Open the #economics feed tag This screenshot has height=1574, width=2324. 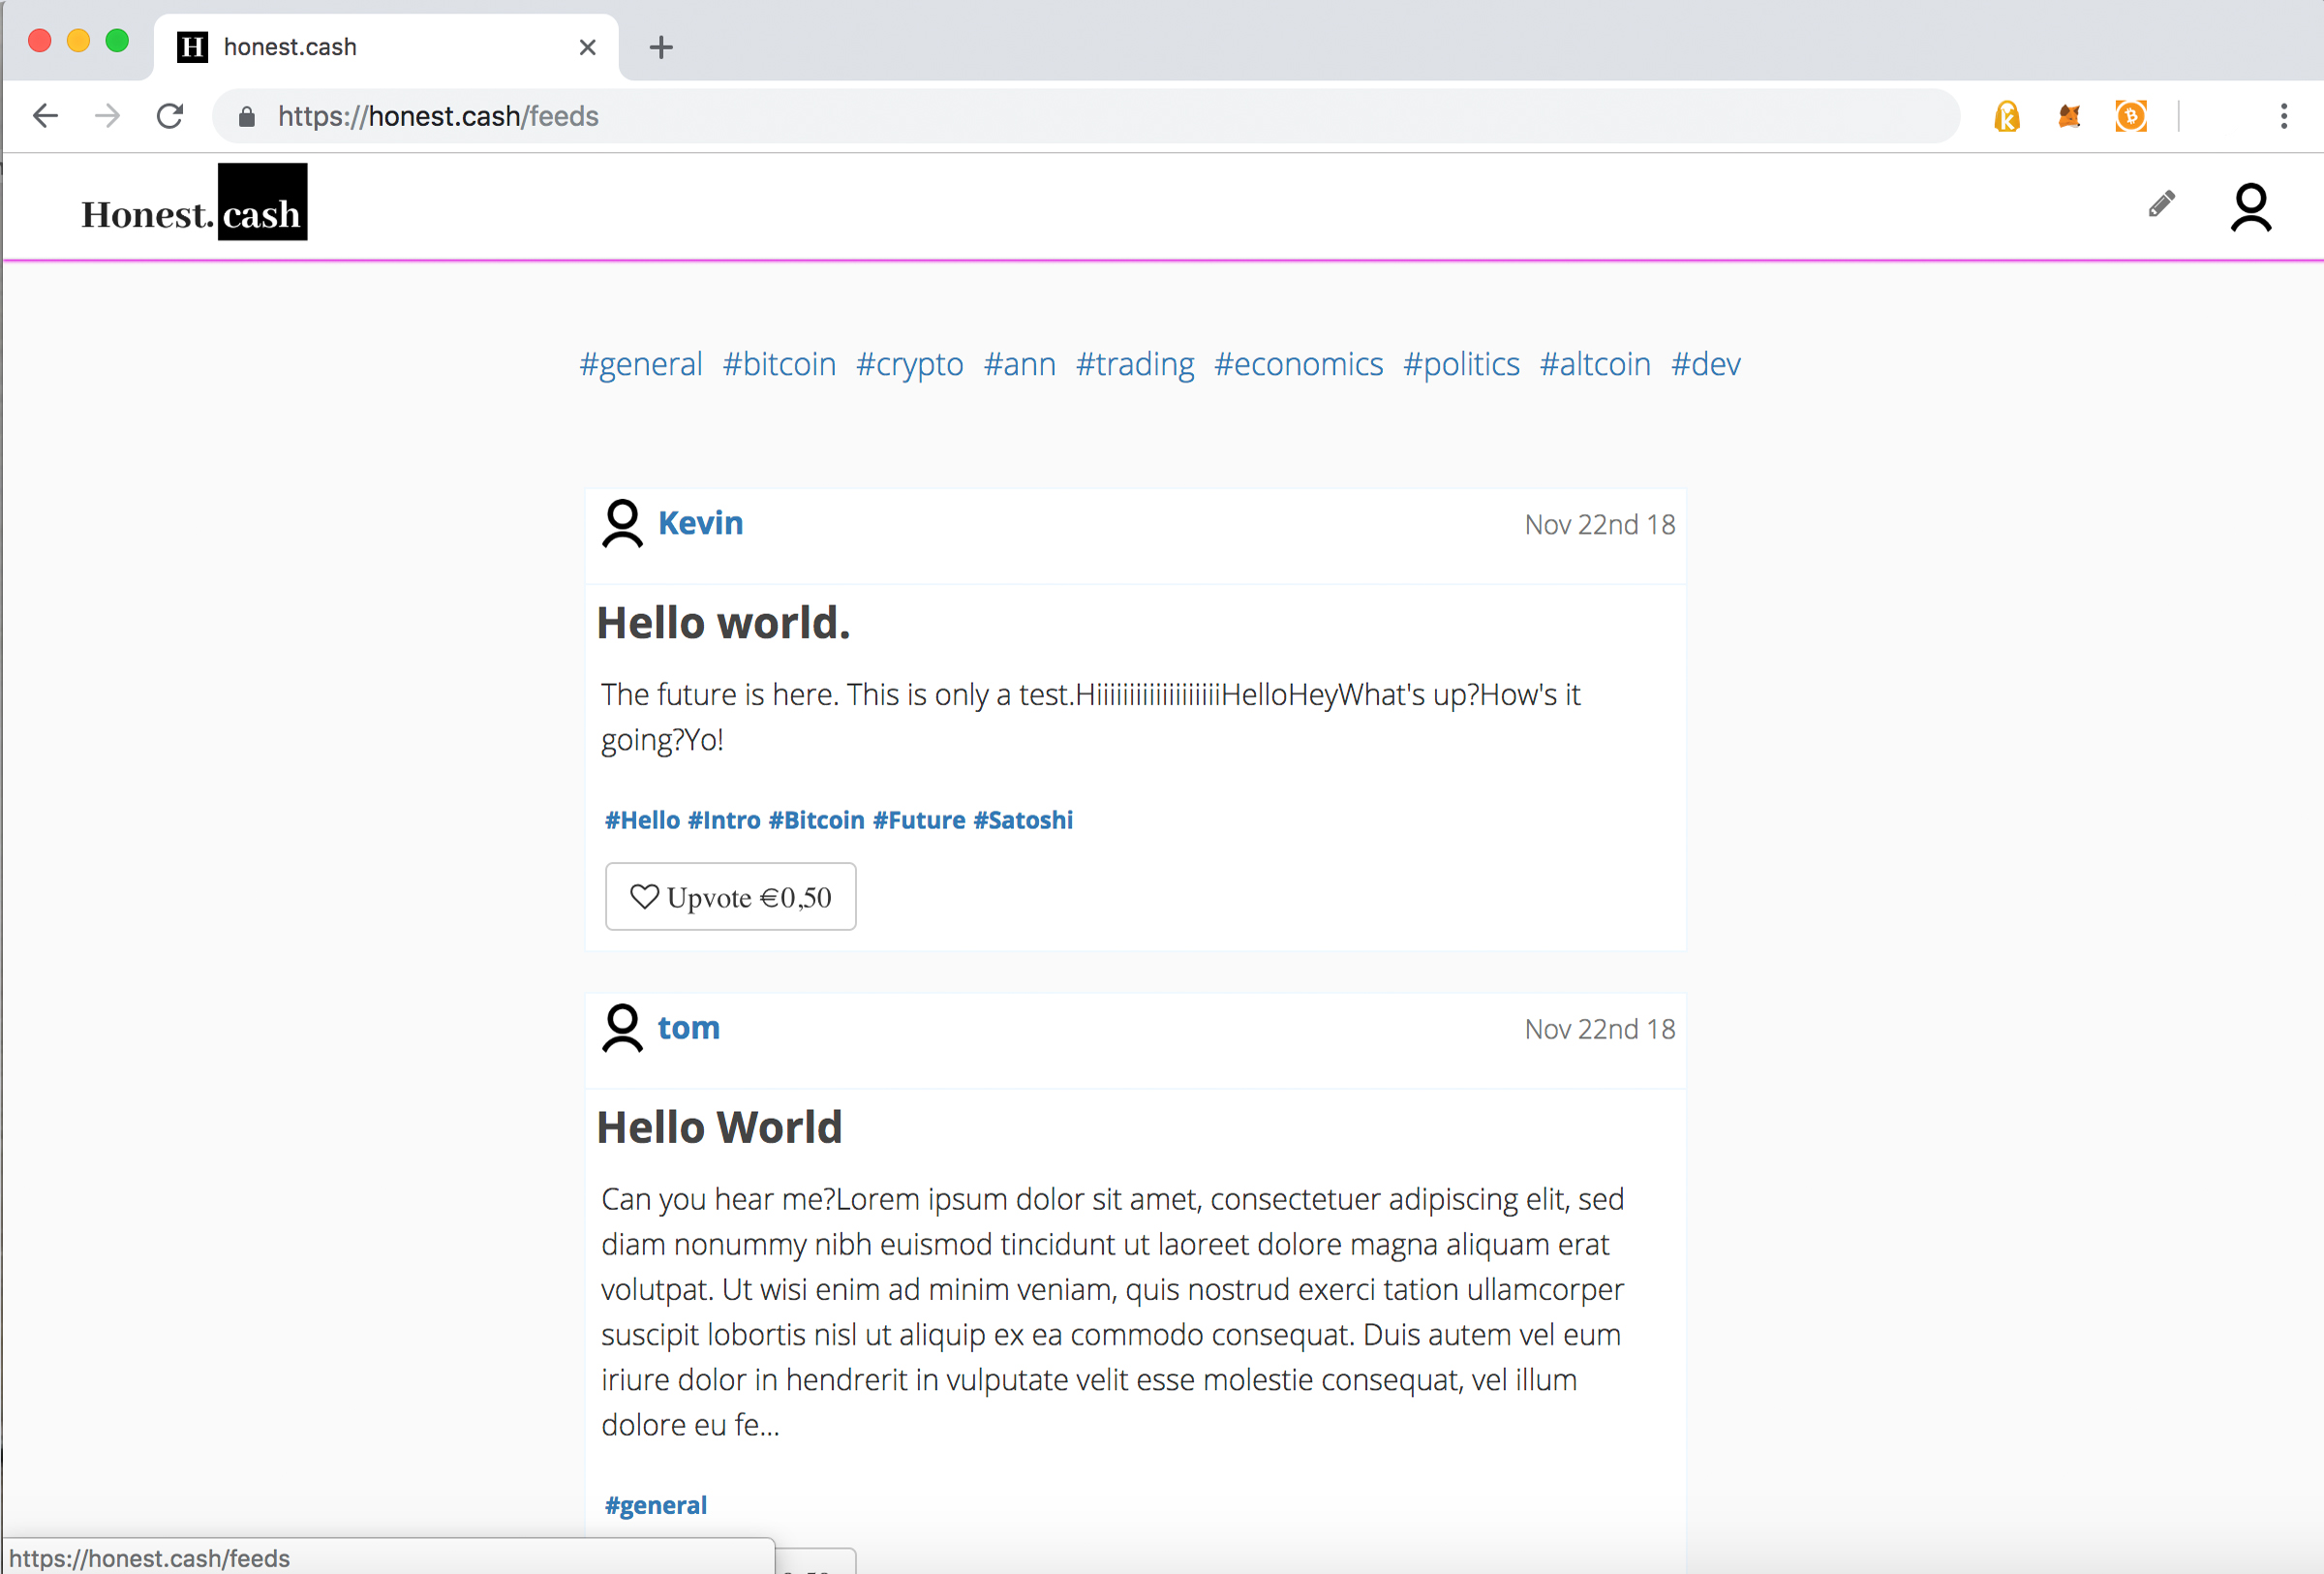[x=1298, y=364]
